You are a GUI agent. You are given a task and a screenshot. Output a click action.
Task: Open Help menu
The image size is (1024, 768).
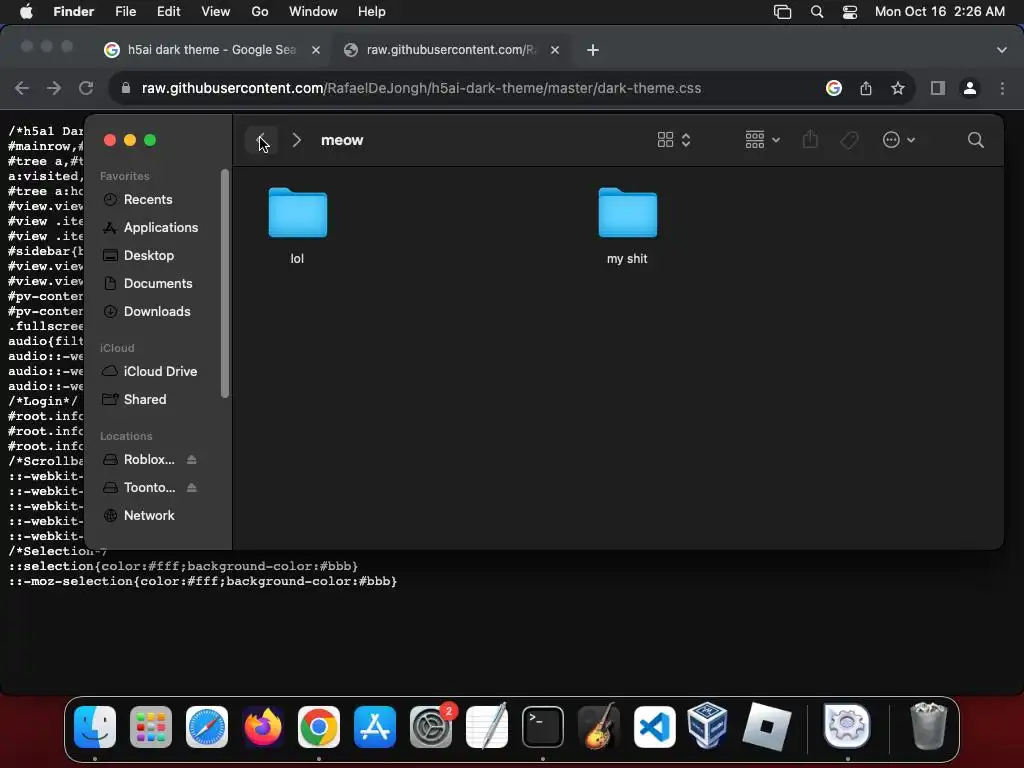point(372,12)
